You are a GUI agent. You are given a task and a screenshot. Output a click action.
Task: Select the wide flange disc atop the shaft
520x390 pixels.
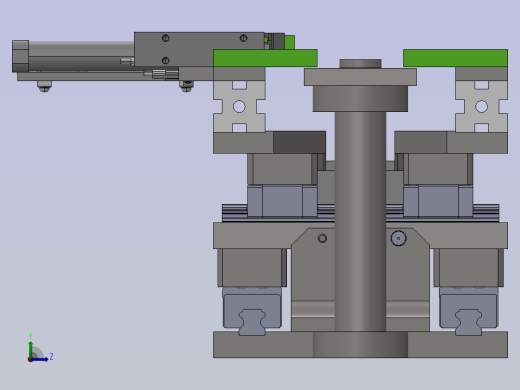360,77
